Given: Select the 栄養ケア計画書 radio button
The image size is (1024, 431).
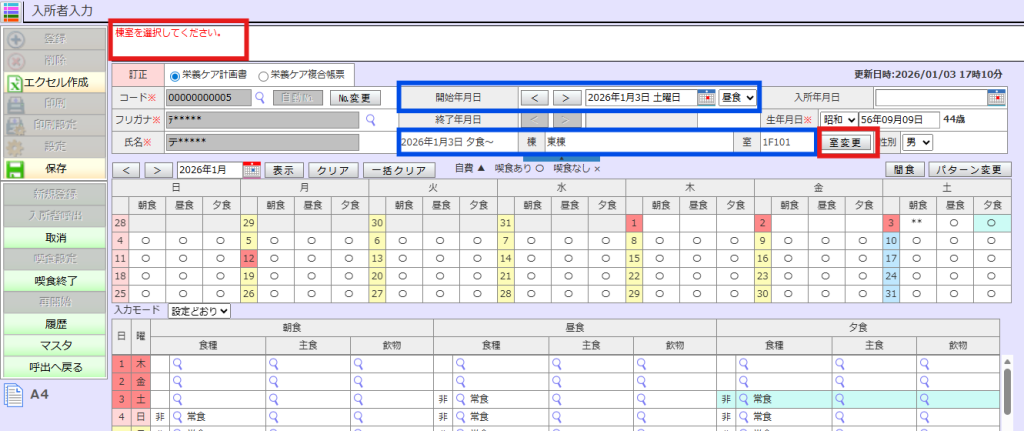Looking at the screenshot, I should 175,75.
